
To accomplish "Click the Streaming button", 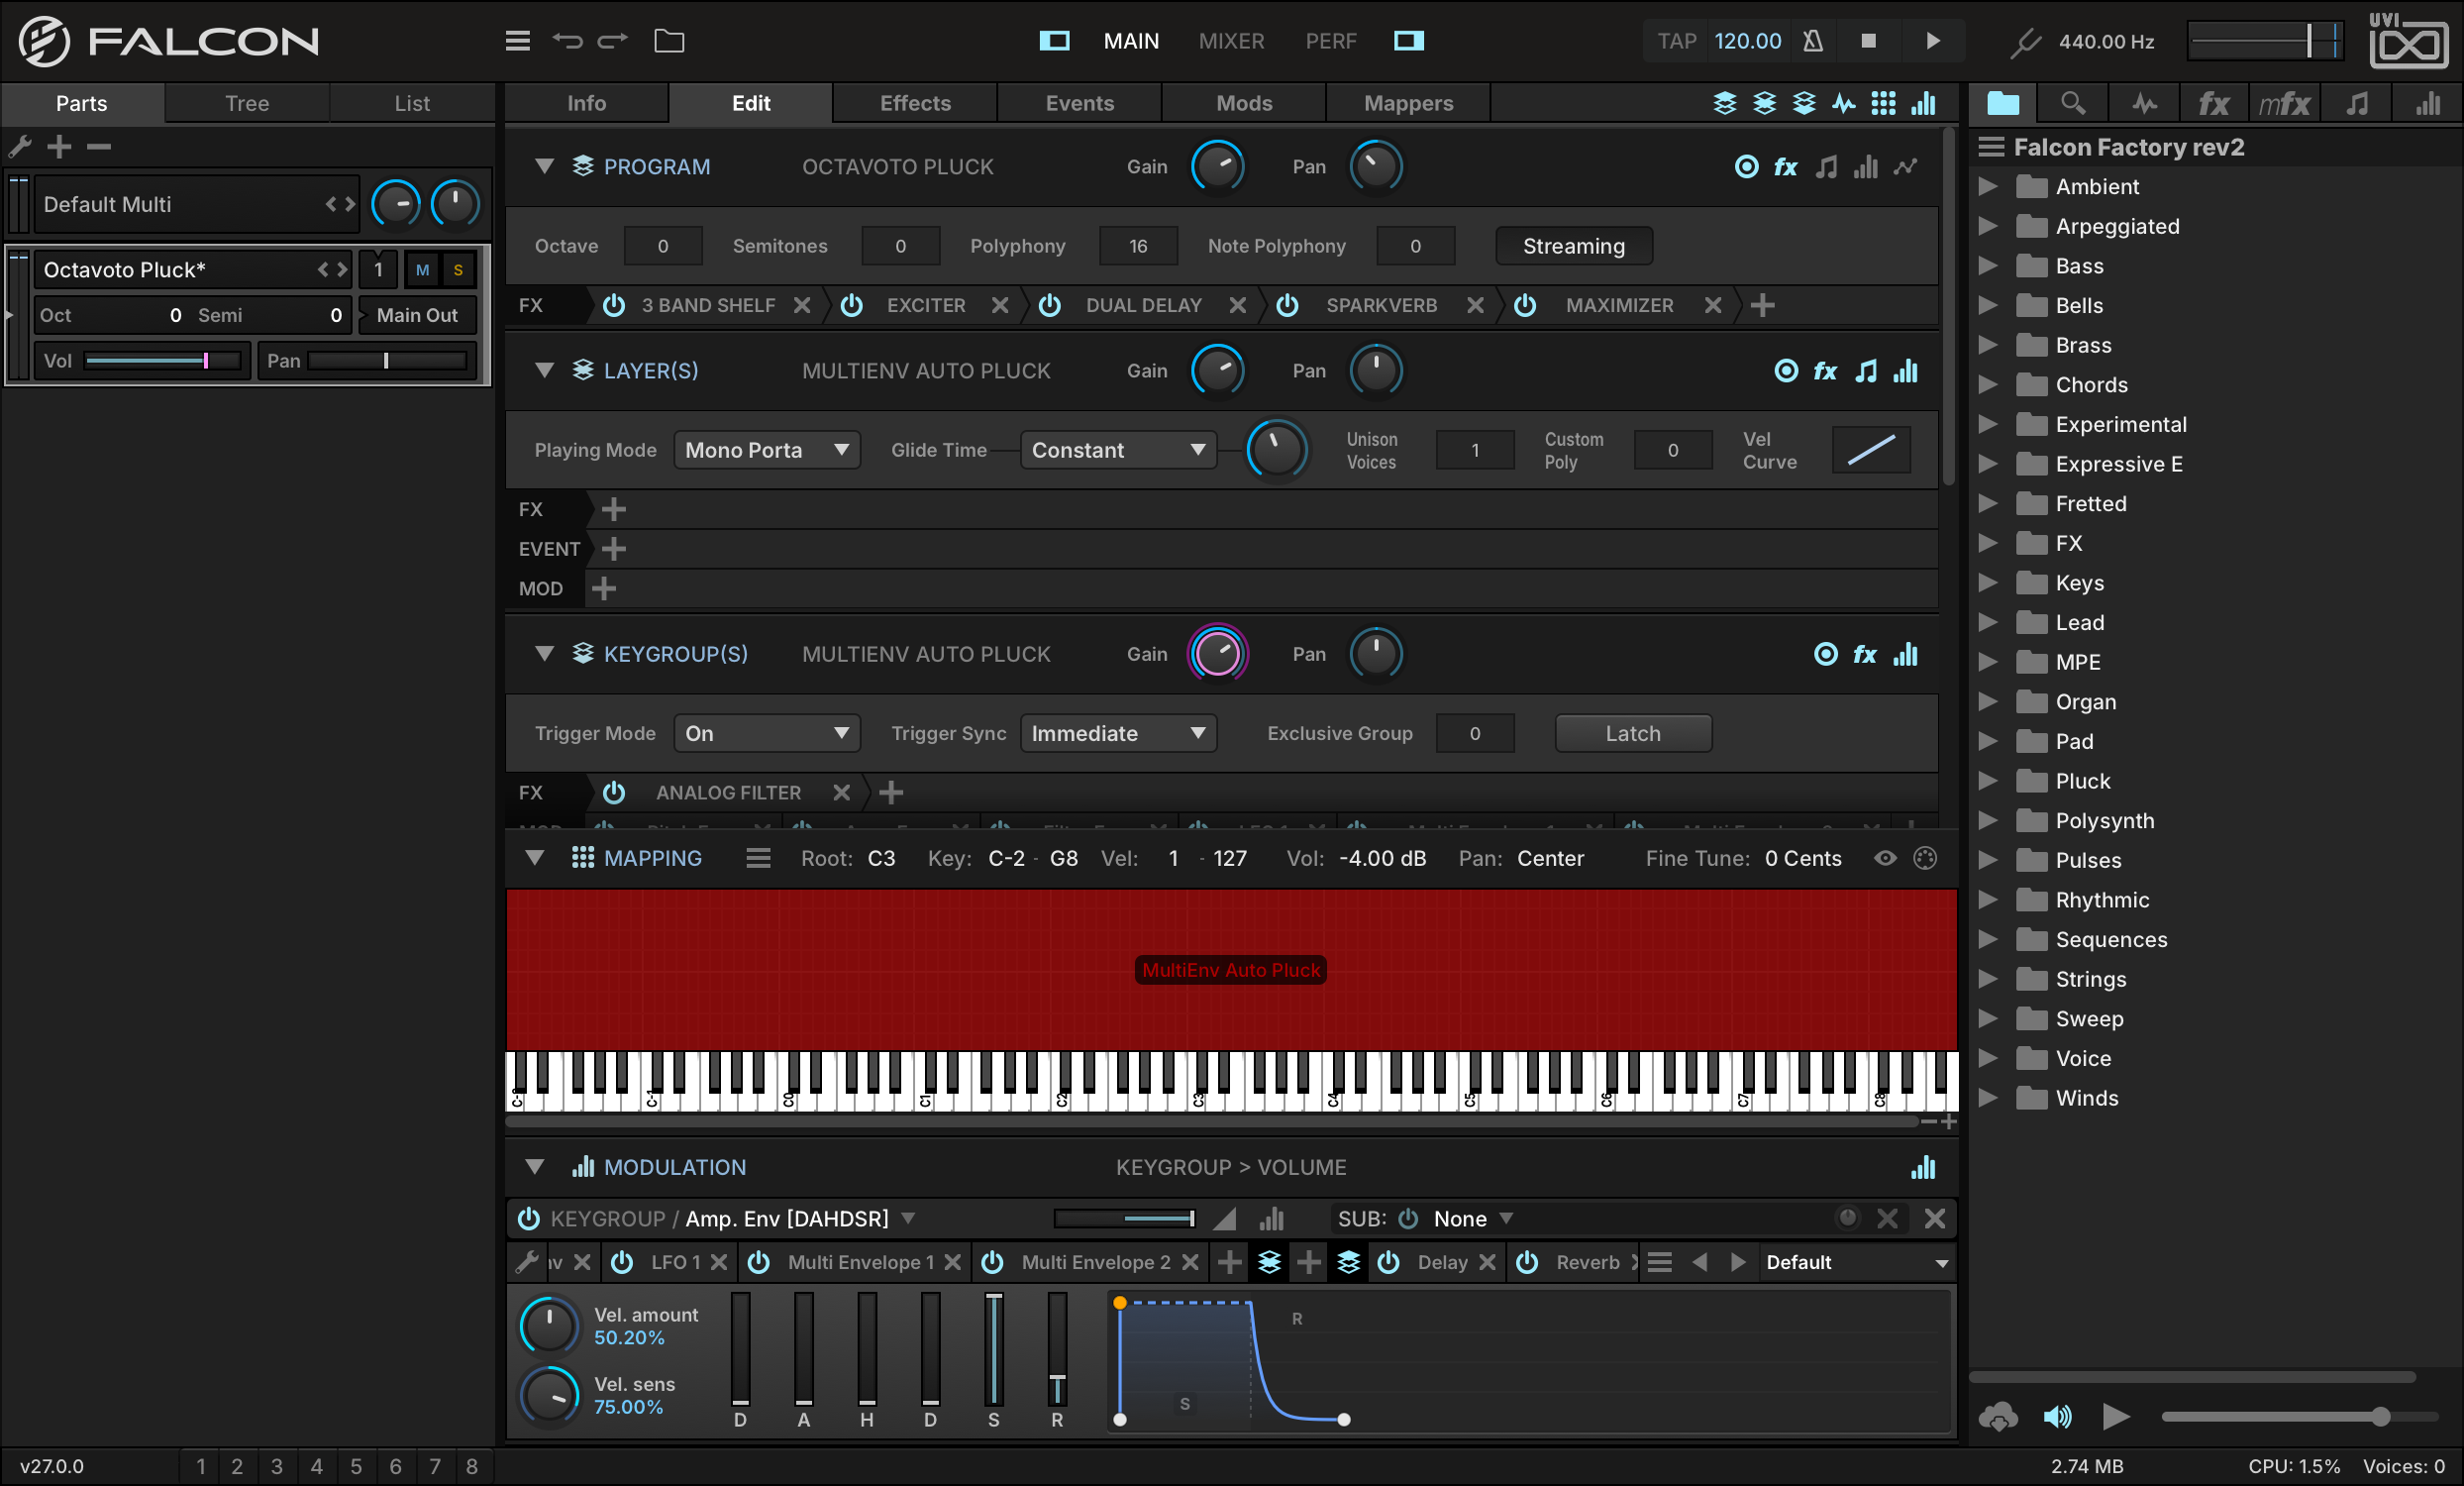I will (1573, 246).
